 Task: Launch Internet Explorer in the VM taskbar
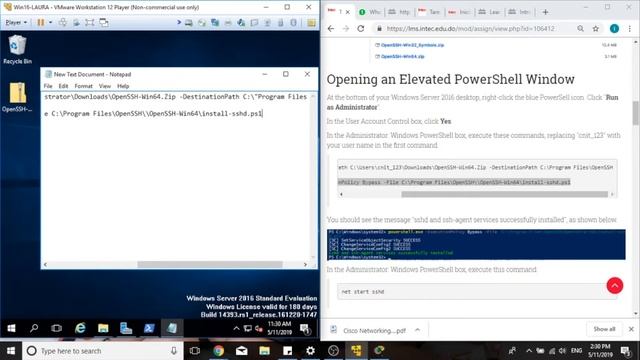tap(80, 328)
